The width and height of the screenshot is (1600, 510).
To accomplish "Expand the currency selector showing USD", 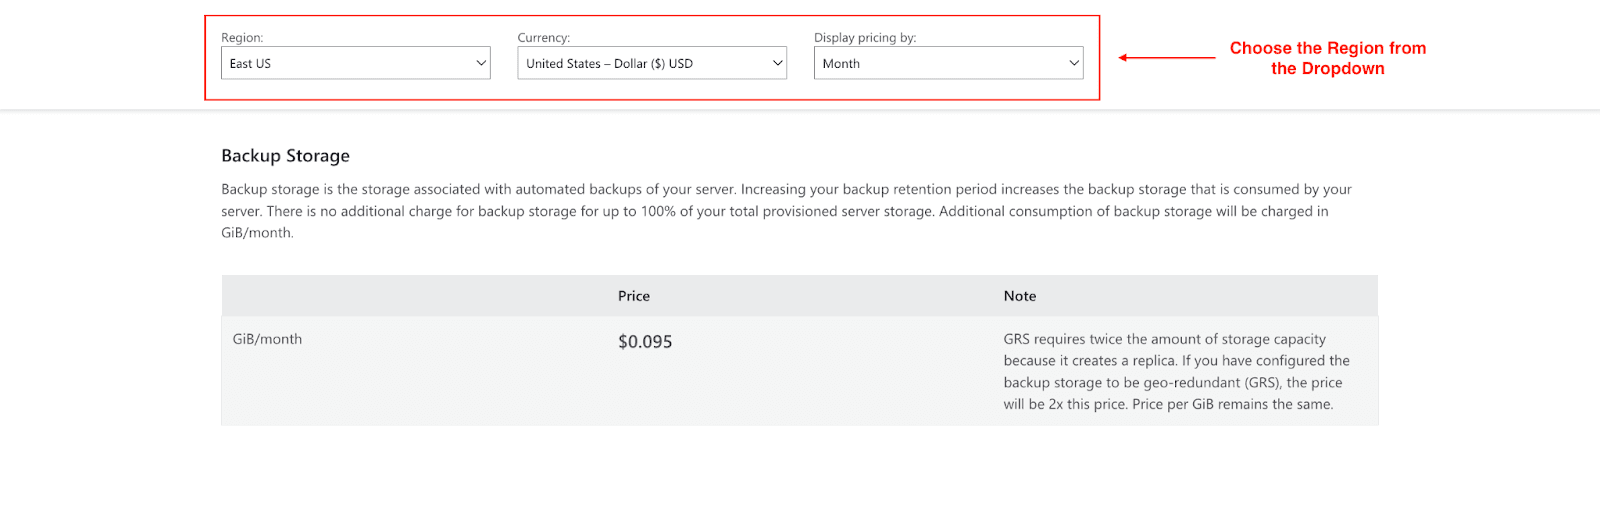I will tap(642, 63).
